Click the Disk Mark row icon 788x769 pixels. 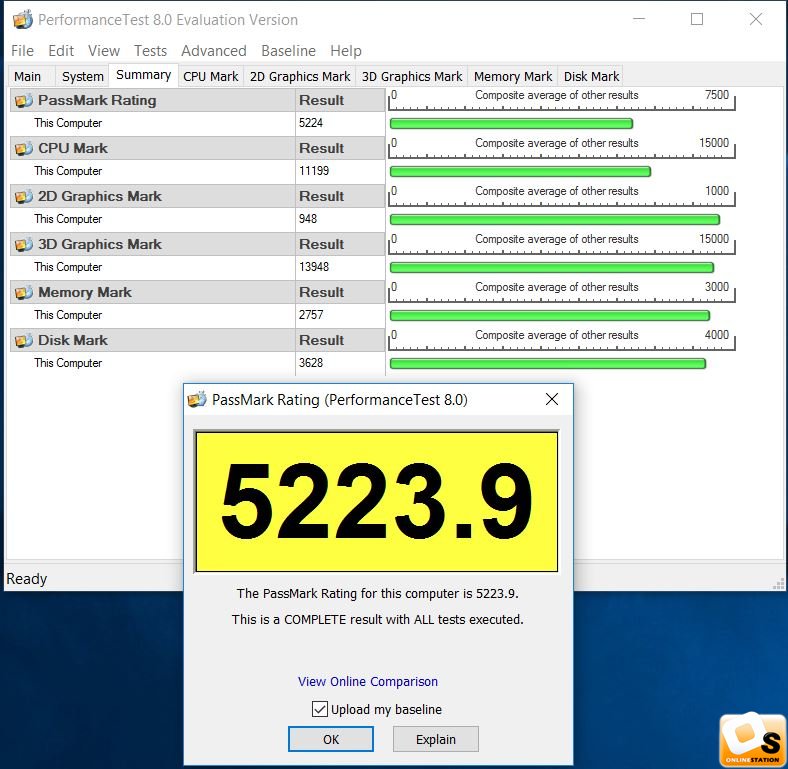(x=23, y=341)
